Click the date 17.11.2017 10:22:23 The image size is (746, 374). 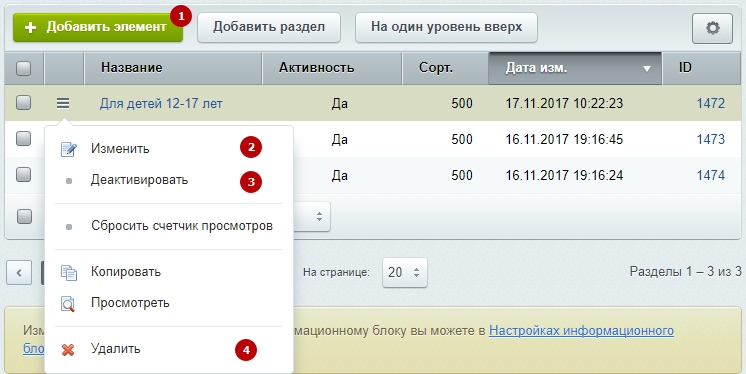pos(564,103)
